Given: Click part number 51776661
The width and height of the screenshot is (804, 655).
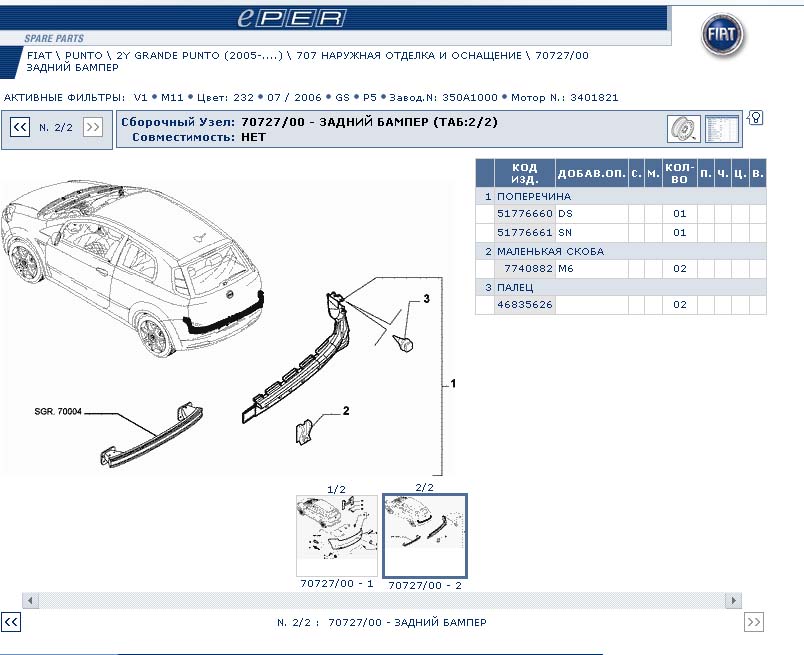Looking at the screenshot, I should (x=524, y=233).
